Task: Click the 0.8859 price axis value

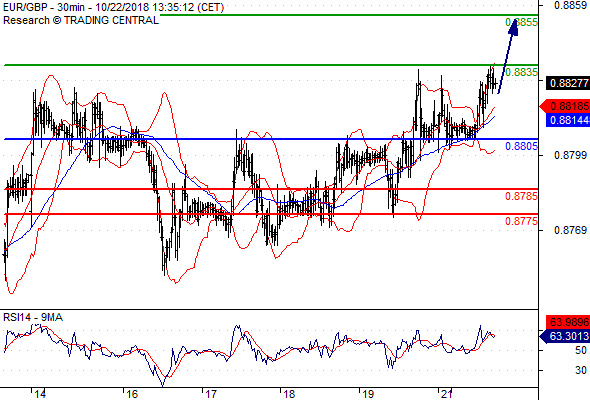Action: [x=570, y=5]
